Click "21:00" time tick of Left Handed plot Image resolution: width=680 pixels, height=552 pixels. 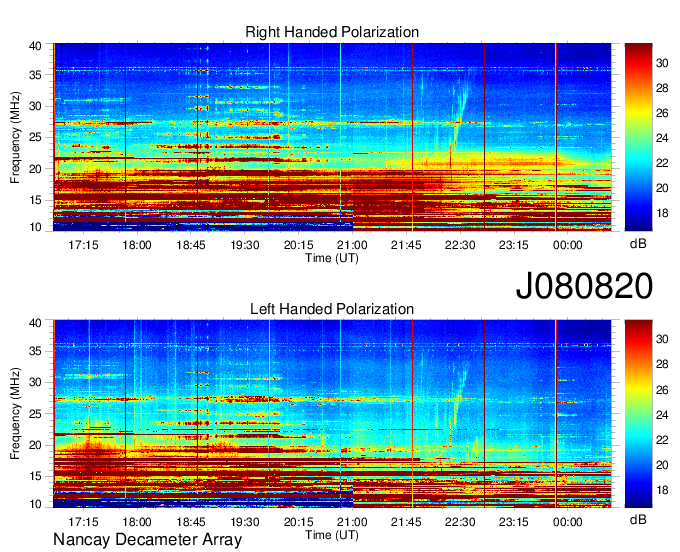352,522
